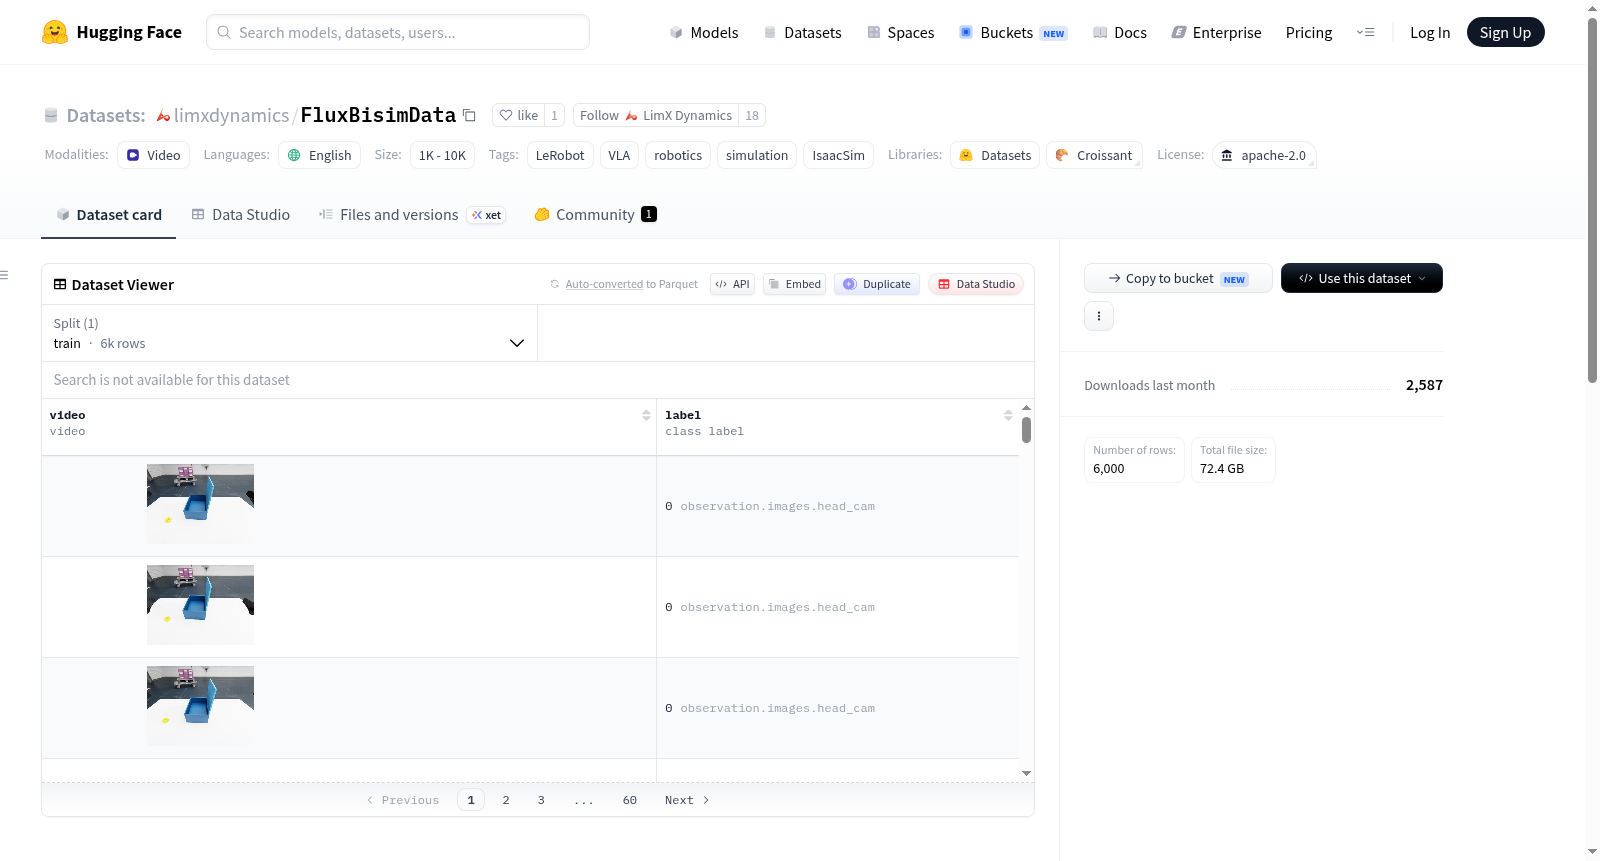This screenshot has width=1600, height=861.
Task: Open the Community tab
Action: tap(595, 215)
